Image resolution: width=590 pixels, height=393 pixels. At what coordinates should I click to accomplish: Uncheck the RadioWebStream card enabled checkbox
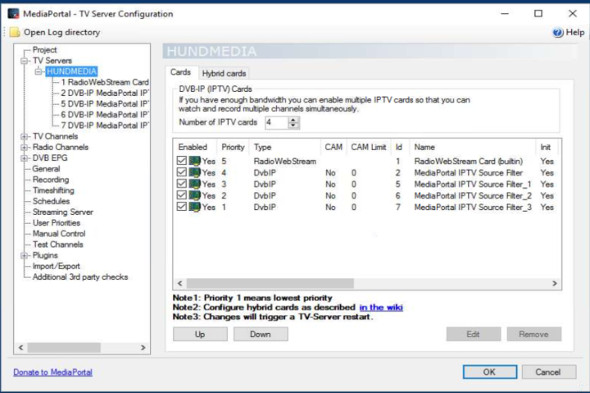pos(182,161)
